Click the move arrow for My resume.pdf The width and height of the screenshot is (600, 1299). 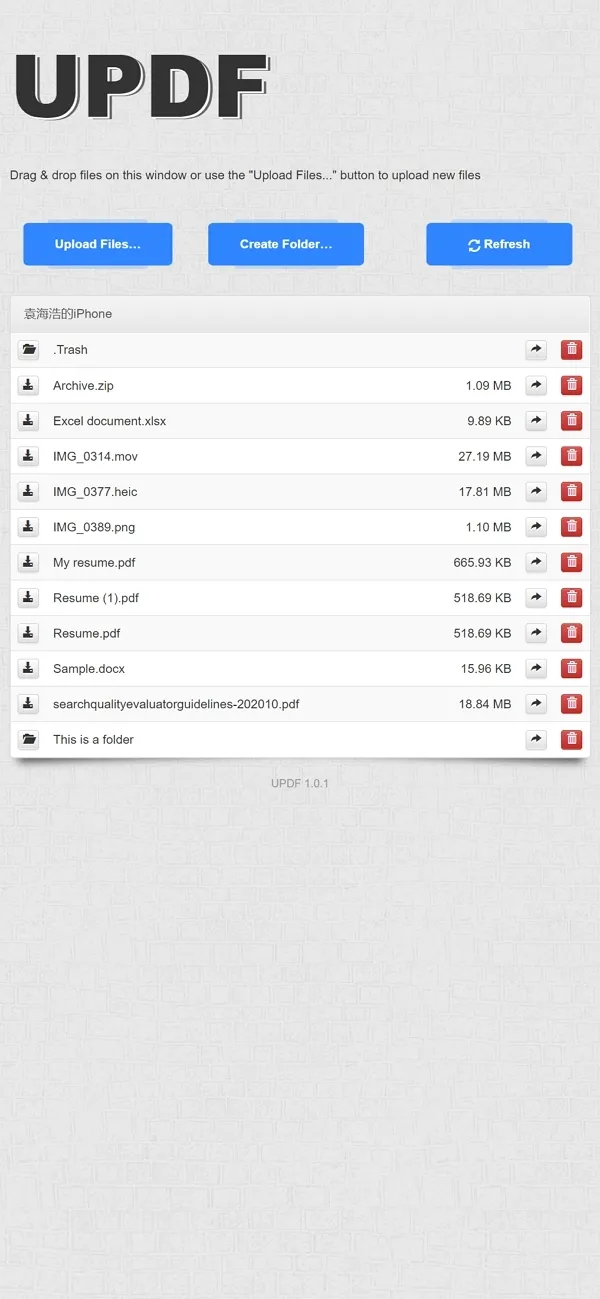[x=536, y=562]
